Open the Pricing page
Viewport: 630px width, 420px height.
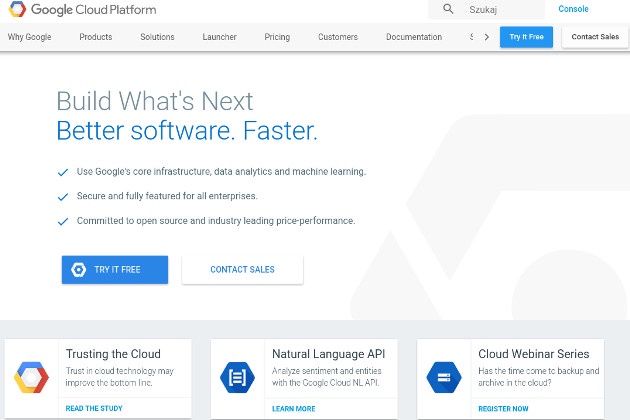point(277,37)
